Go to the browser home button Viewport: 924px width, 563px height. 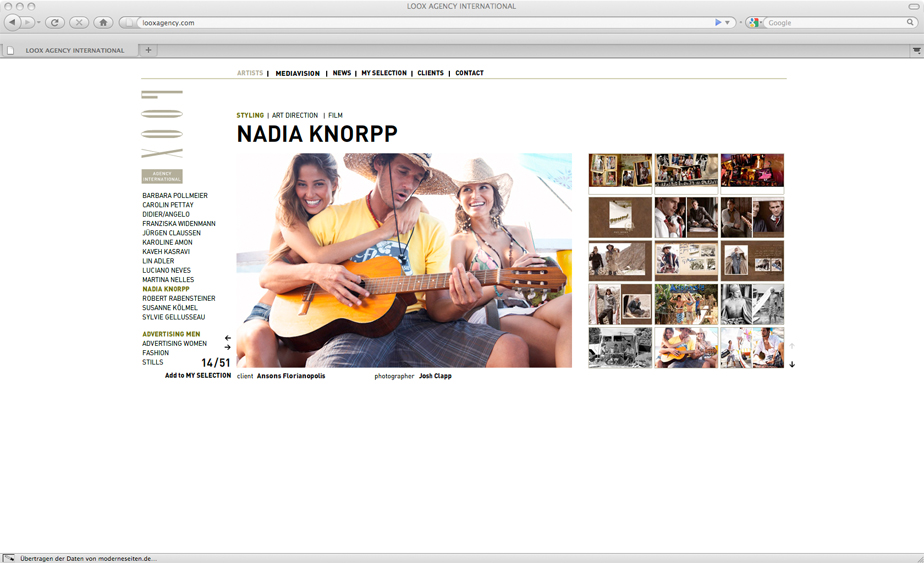[102, 22]
